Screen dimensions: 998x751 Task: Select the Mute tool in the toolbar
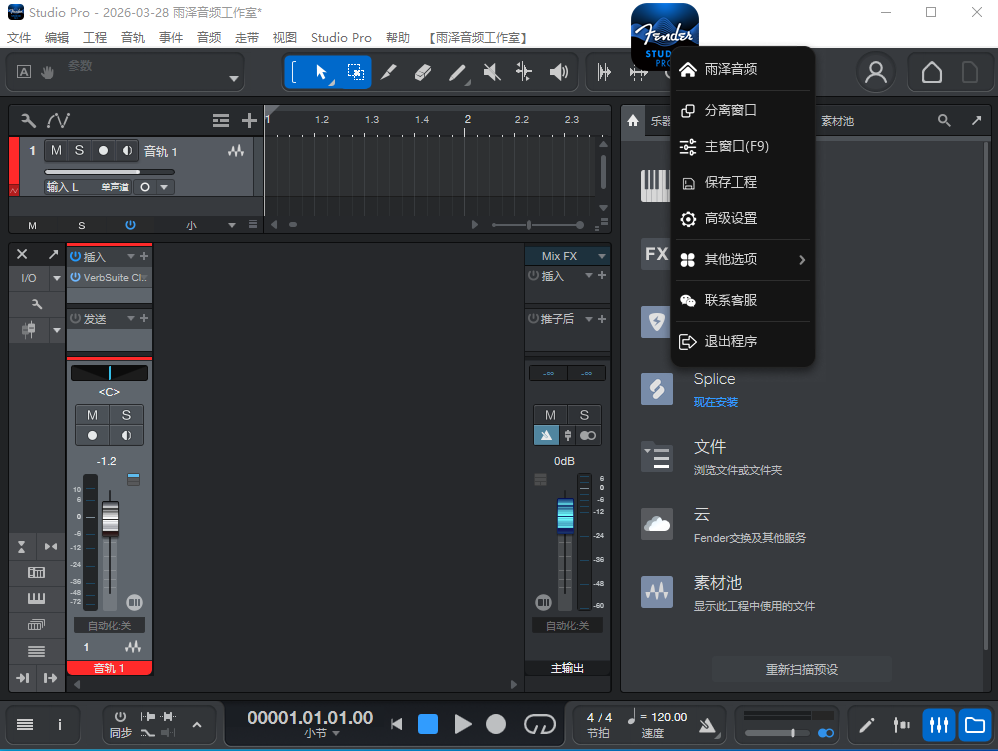click(491, 72)
